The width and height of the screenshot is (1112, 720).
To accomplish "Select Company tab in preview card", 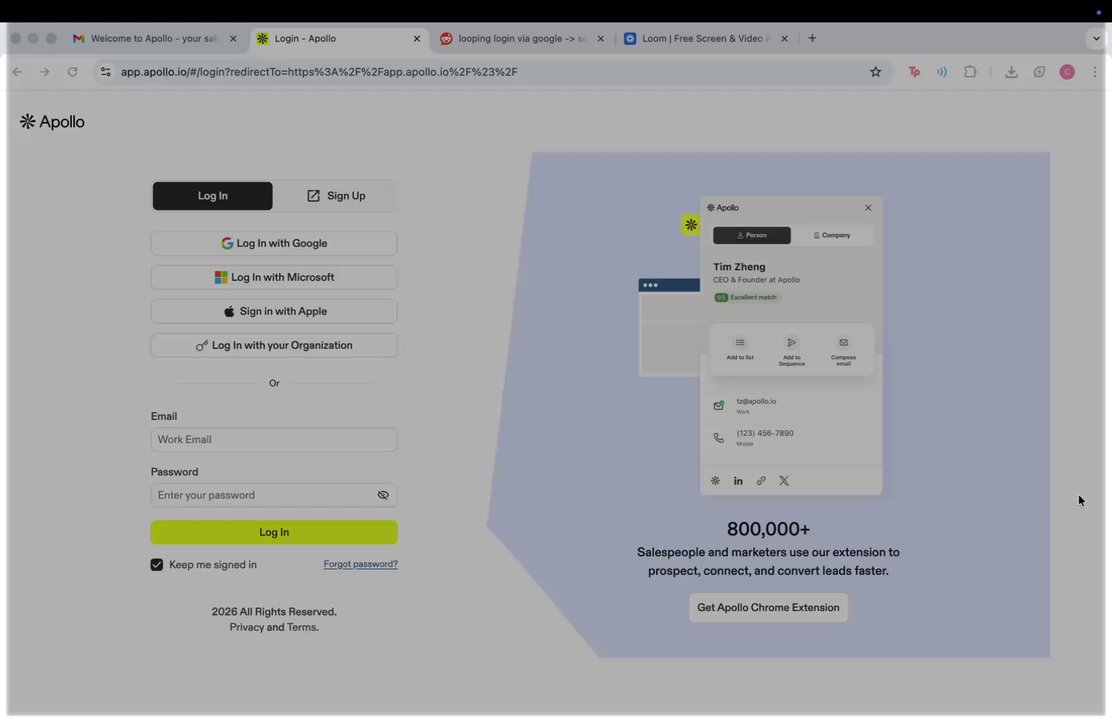I will (832, 235).
